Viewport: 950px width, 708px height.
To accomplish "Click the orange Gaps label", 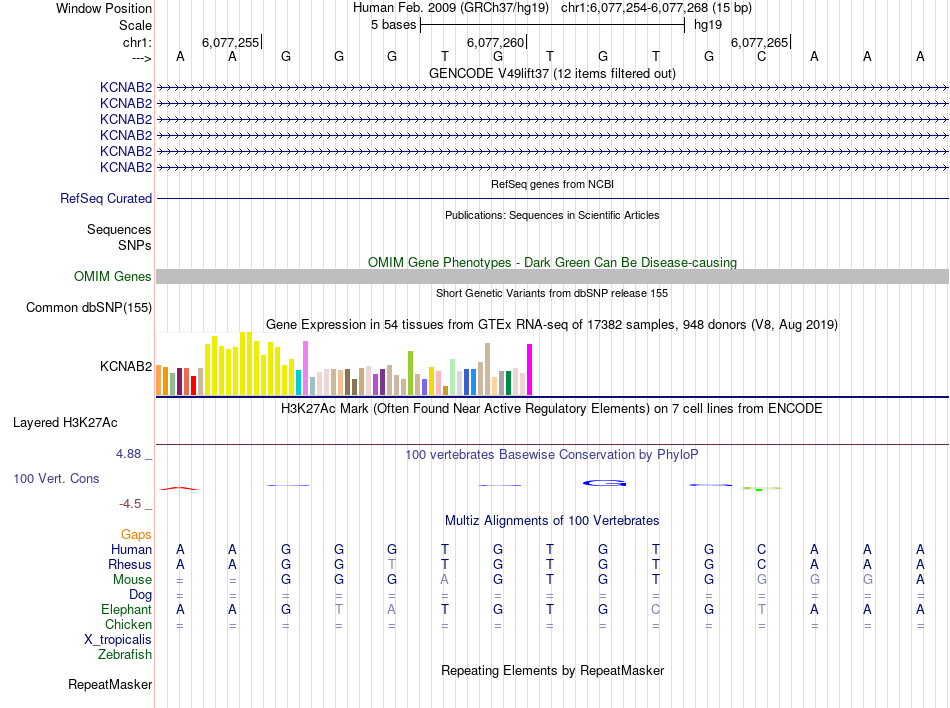I will pyautogui.click(x=136, y=535).
